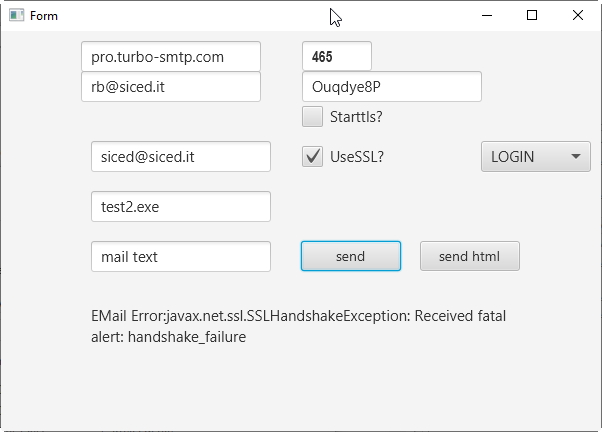Click the Form title text

(x=44, y=16)
